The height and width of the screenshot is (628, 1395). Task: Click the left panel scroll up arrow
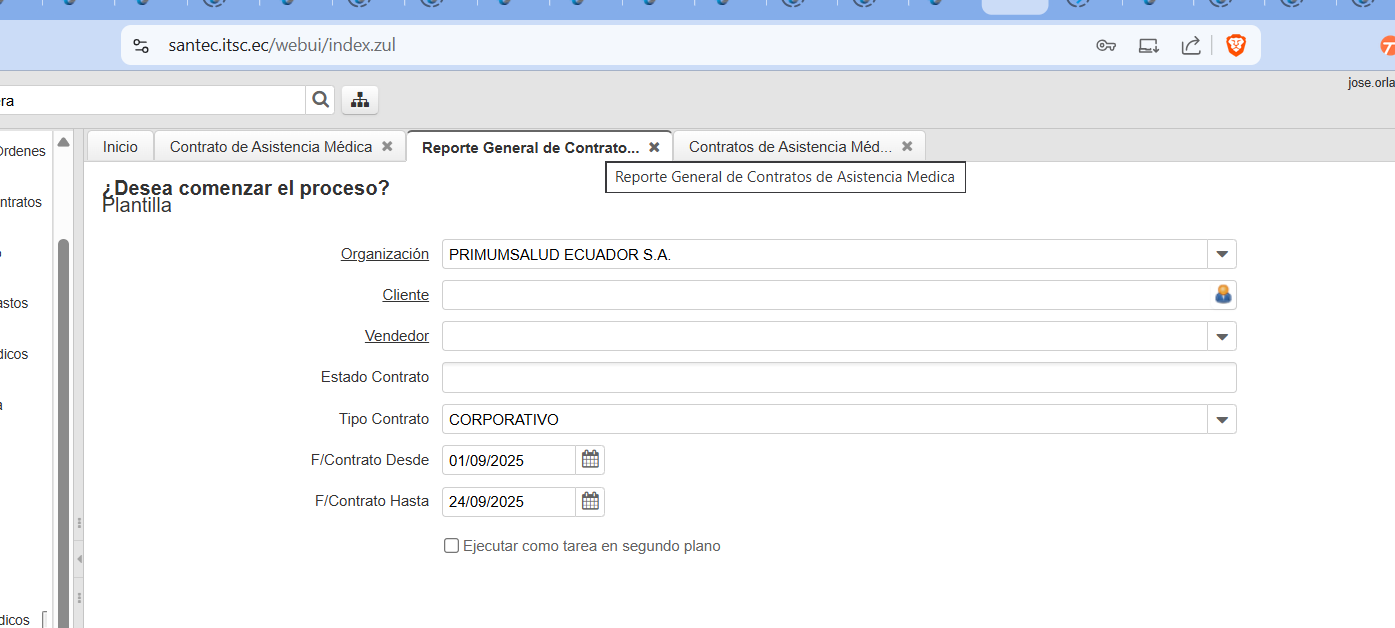point(63,143)
